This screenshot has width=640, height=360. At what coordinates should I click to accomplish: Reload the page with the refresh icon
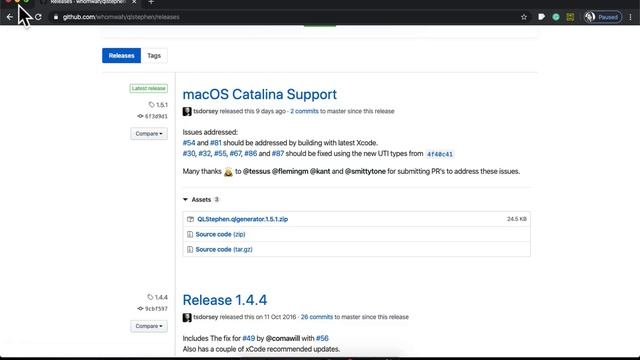coord(38,17)
